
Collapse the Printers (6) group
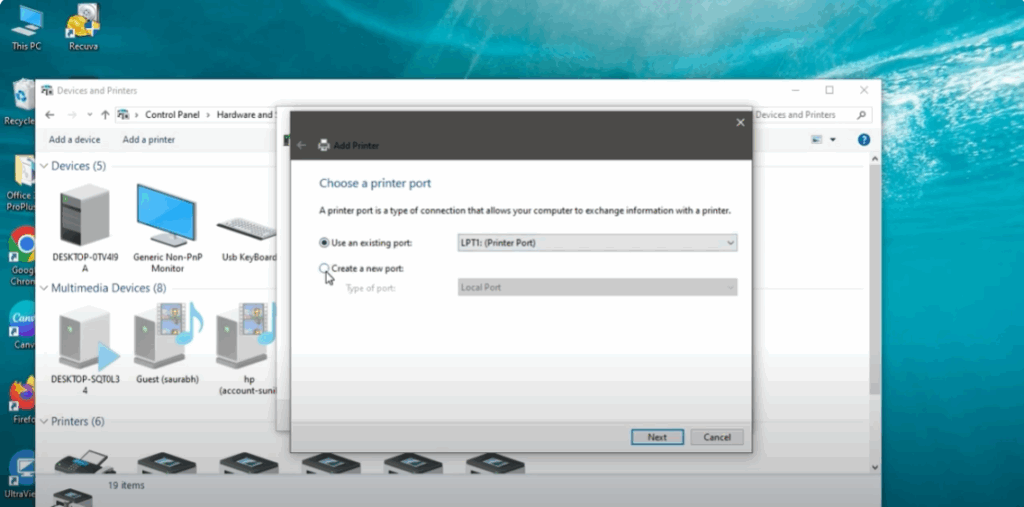[44, 421]
